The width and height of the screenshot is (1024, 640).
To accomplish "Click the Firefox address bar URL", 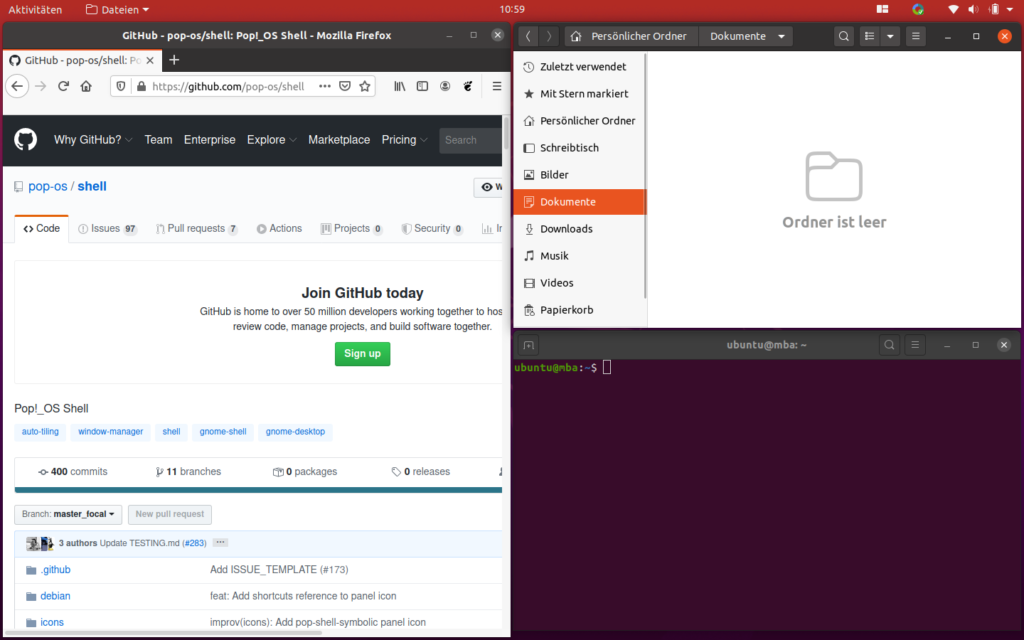I will tap(228, 86).
